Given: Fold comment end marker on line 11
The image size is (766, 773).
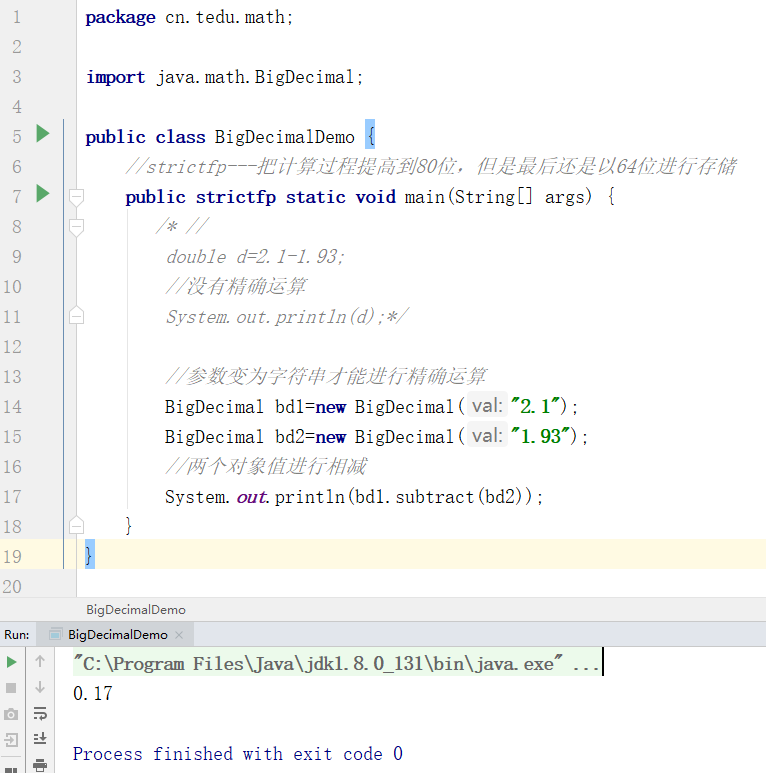Looking at the screenshot, I should pyautogui.click(x=76, y=316).
